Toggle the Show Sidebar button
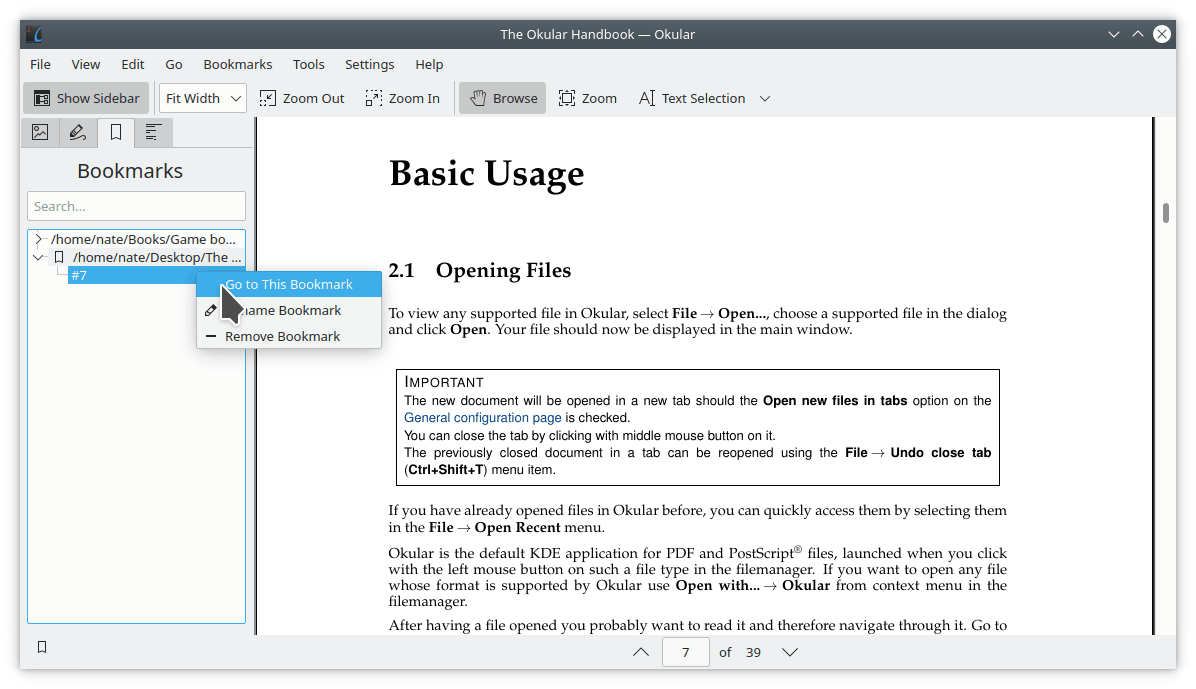 pyautogui.click(x=87, y=98)
